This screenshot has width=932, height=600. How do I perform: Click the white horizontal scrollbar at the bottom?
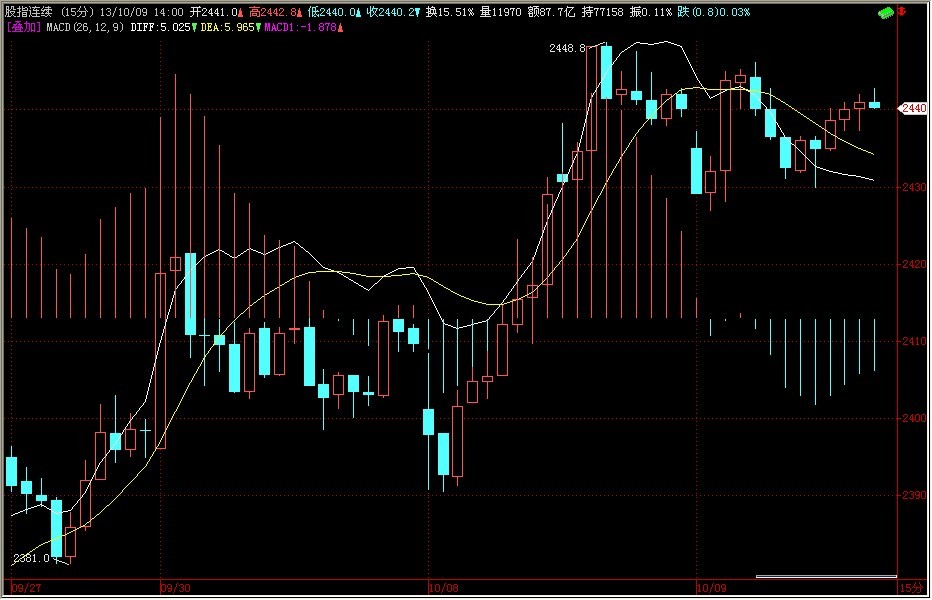coord(825,577)
